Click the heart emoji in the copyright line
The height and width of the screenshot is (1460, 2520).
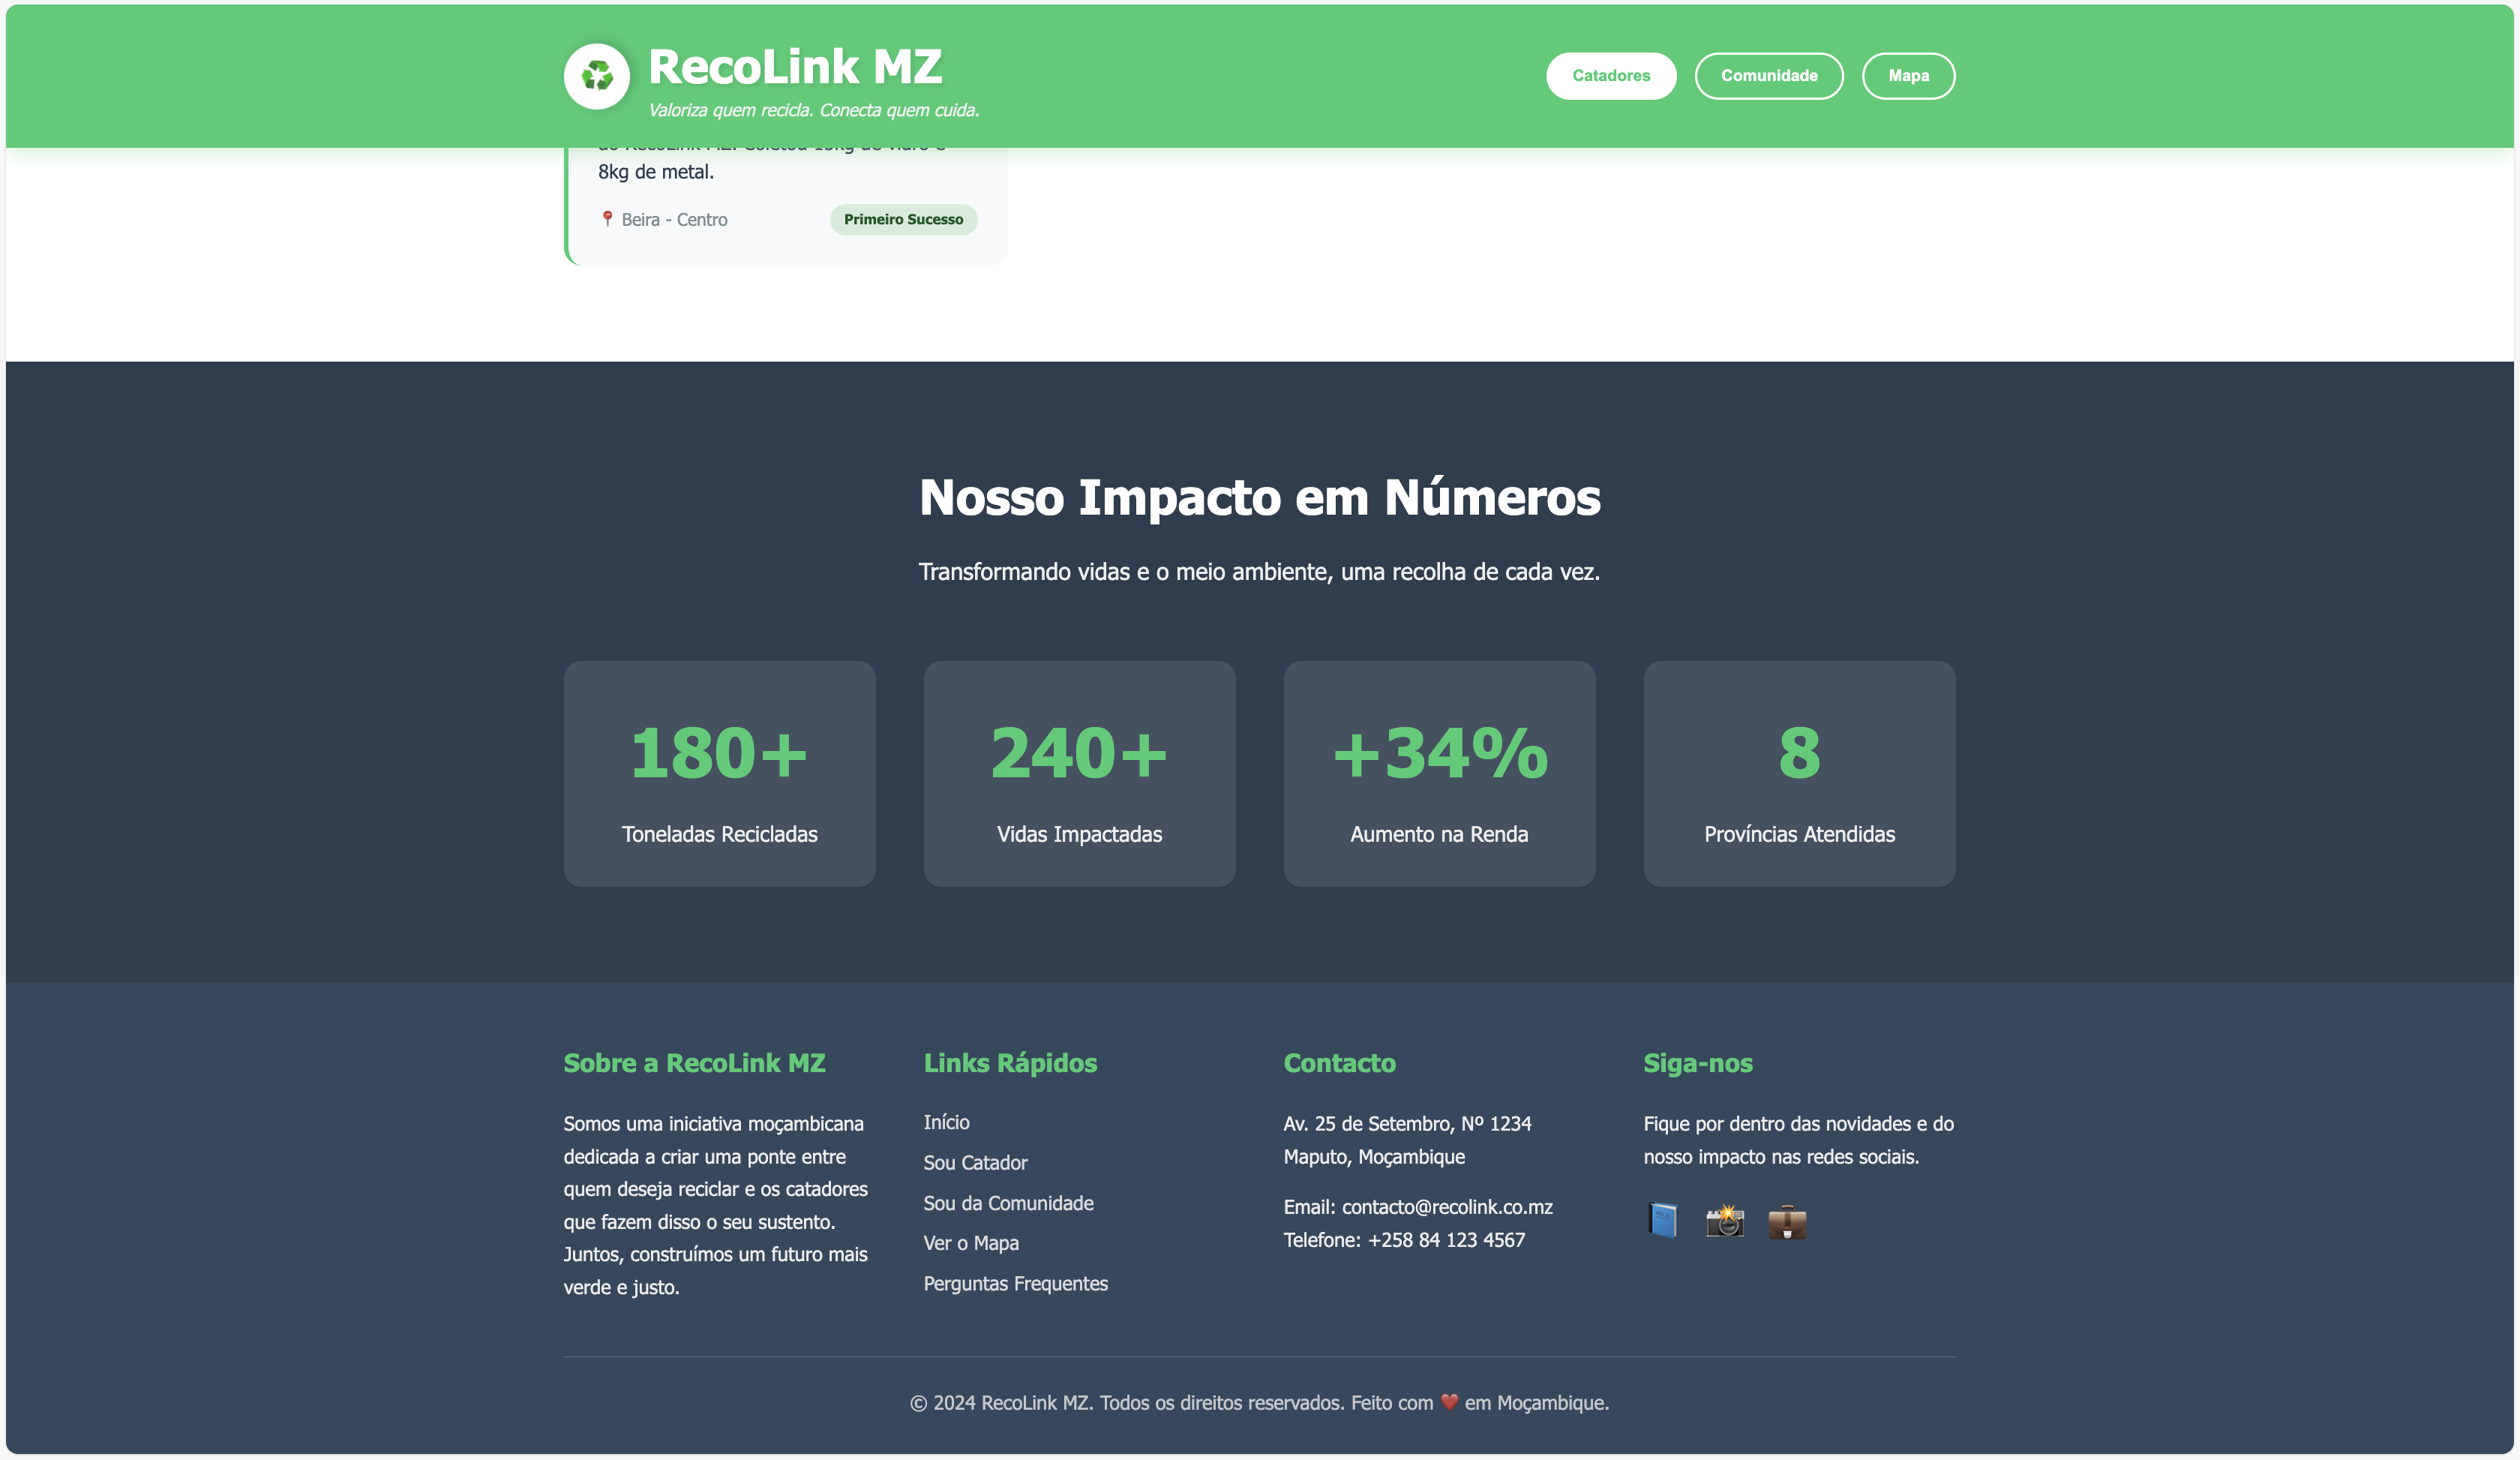tap(1449, 1403)
